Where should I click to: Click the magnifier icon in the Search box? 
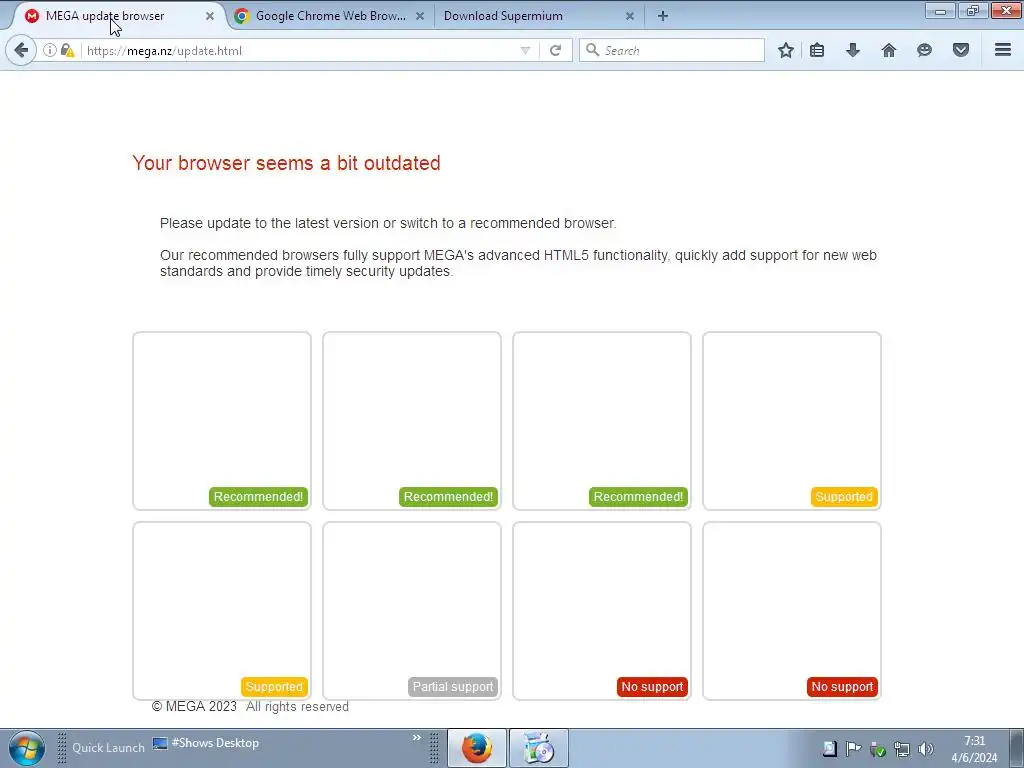click(592, 50)
